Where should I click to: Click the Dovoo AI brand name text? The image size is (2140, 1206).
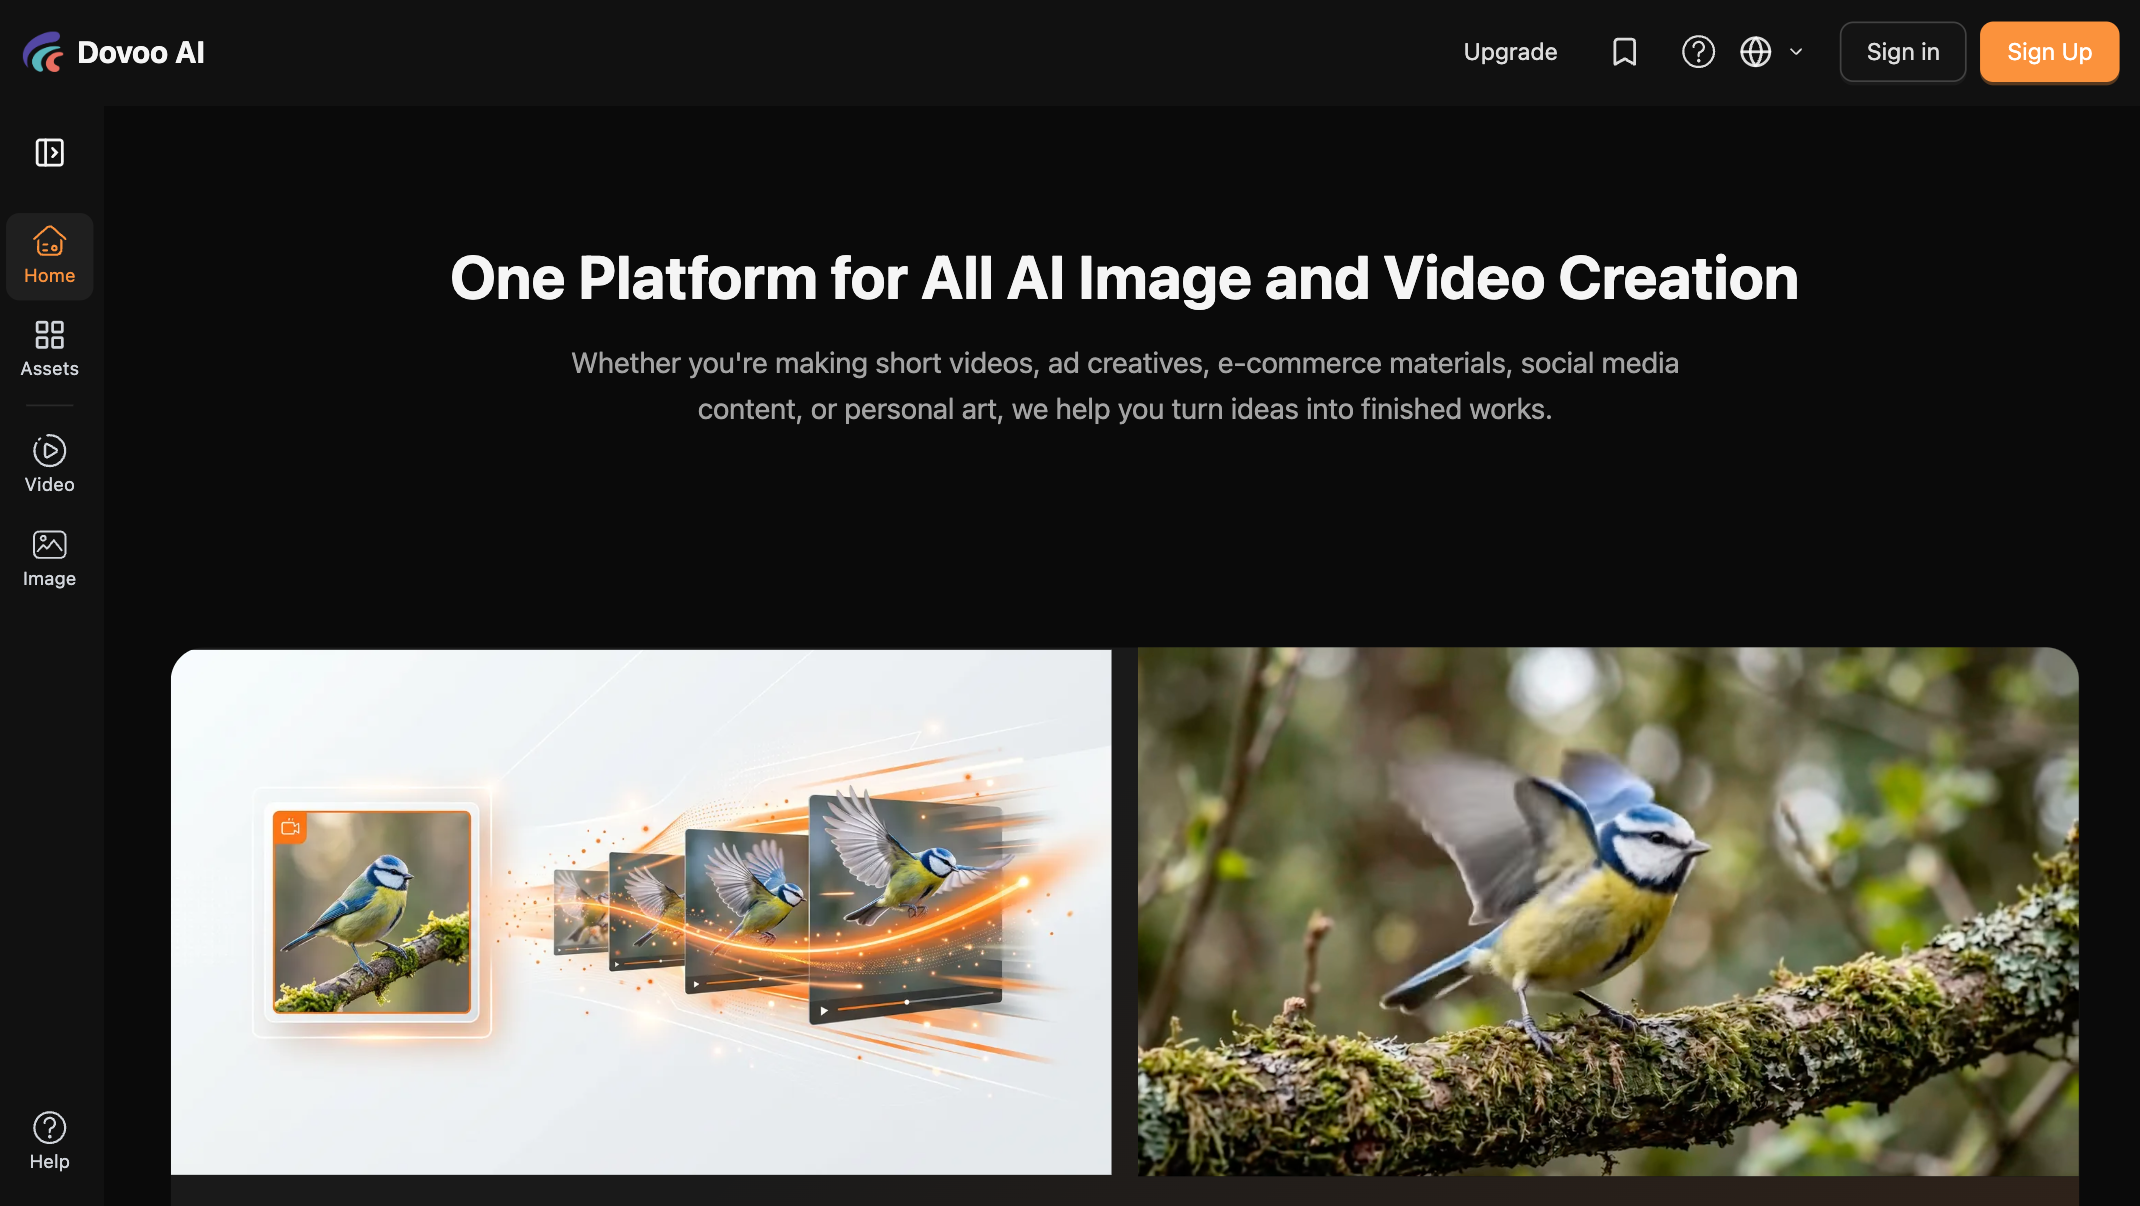(140, 52)
